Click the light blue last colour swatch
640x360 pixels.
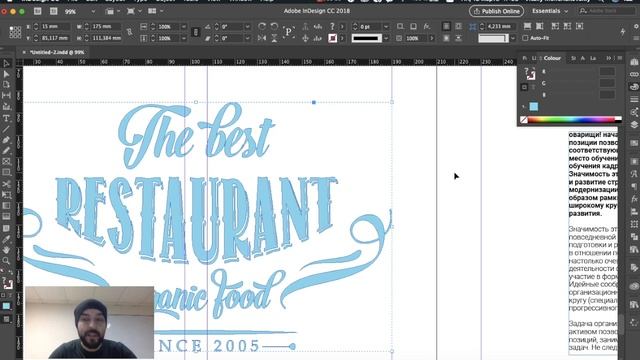click(x=533, y=107)
